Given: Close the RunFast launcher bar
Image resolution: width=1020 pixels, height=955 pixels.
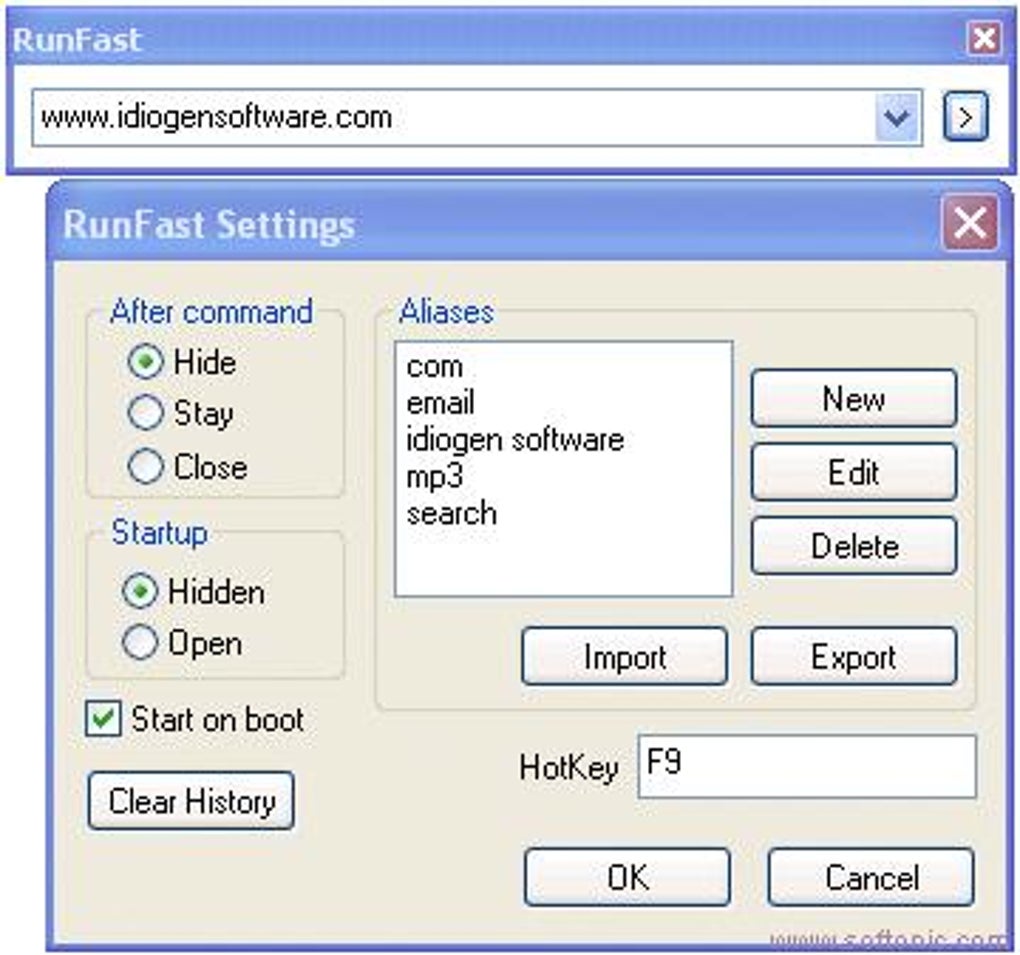Looking at the screenshot, I should coord(984,40).
